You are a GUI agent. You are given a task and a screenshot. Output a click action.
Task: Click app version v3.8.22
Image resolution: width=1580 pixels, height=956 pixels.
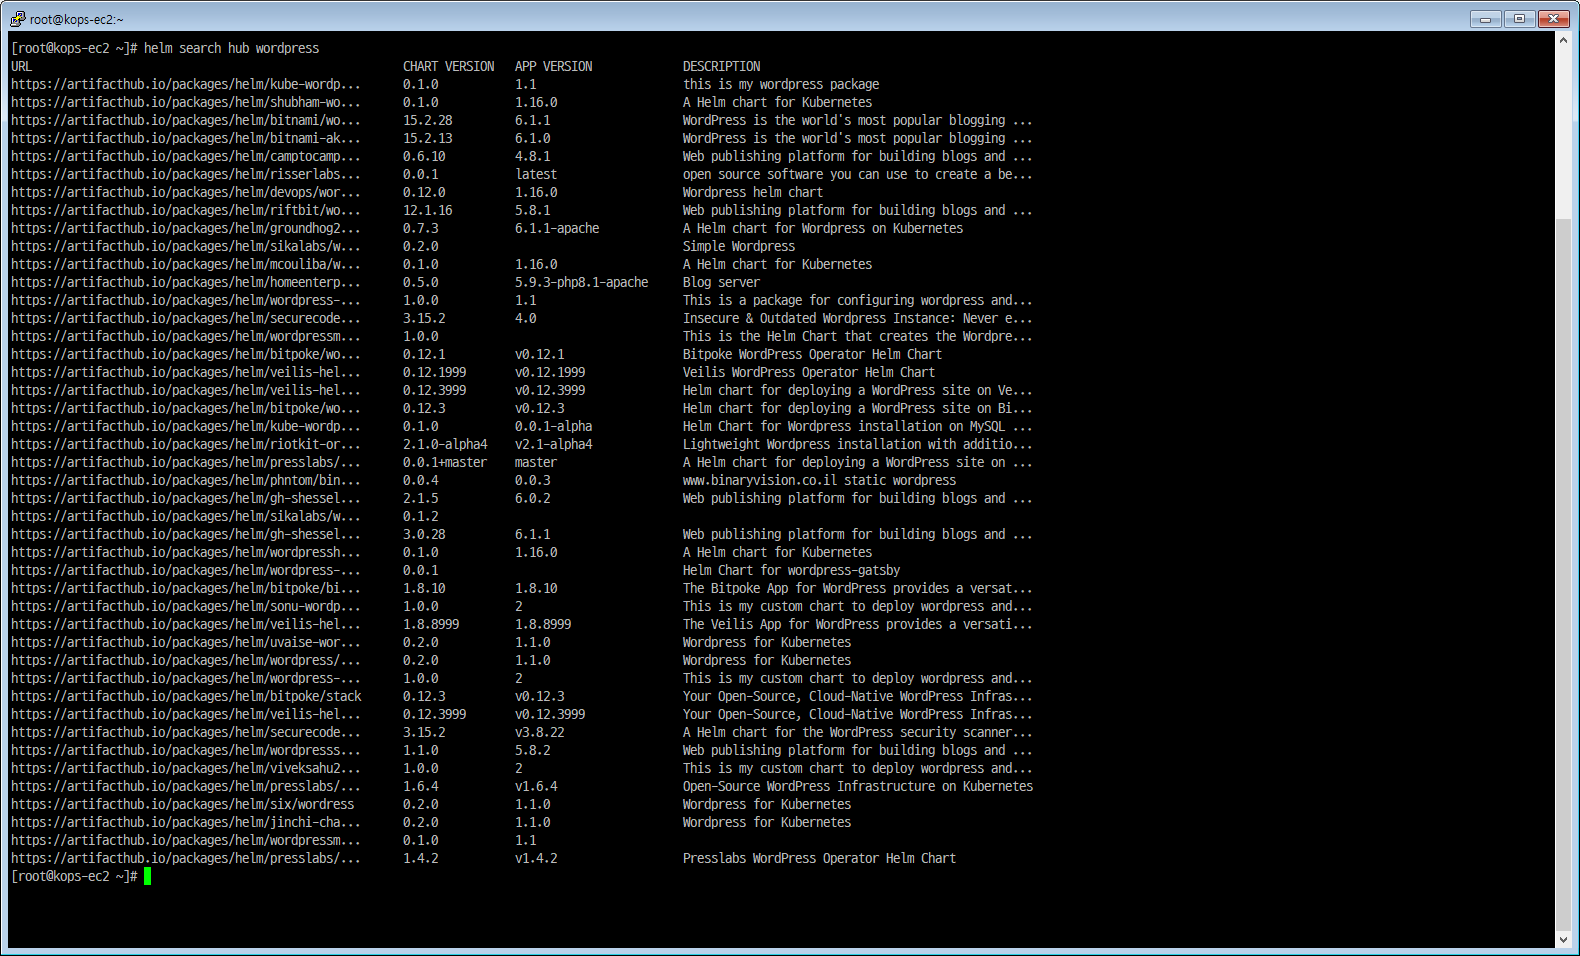pos(539,732)
